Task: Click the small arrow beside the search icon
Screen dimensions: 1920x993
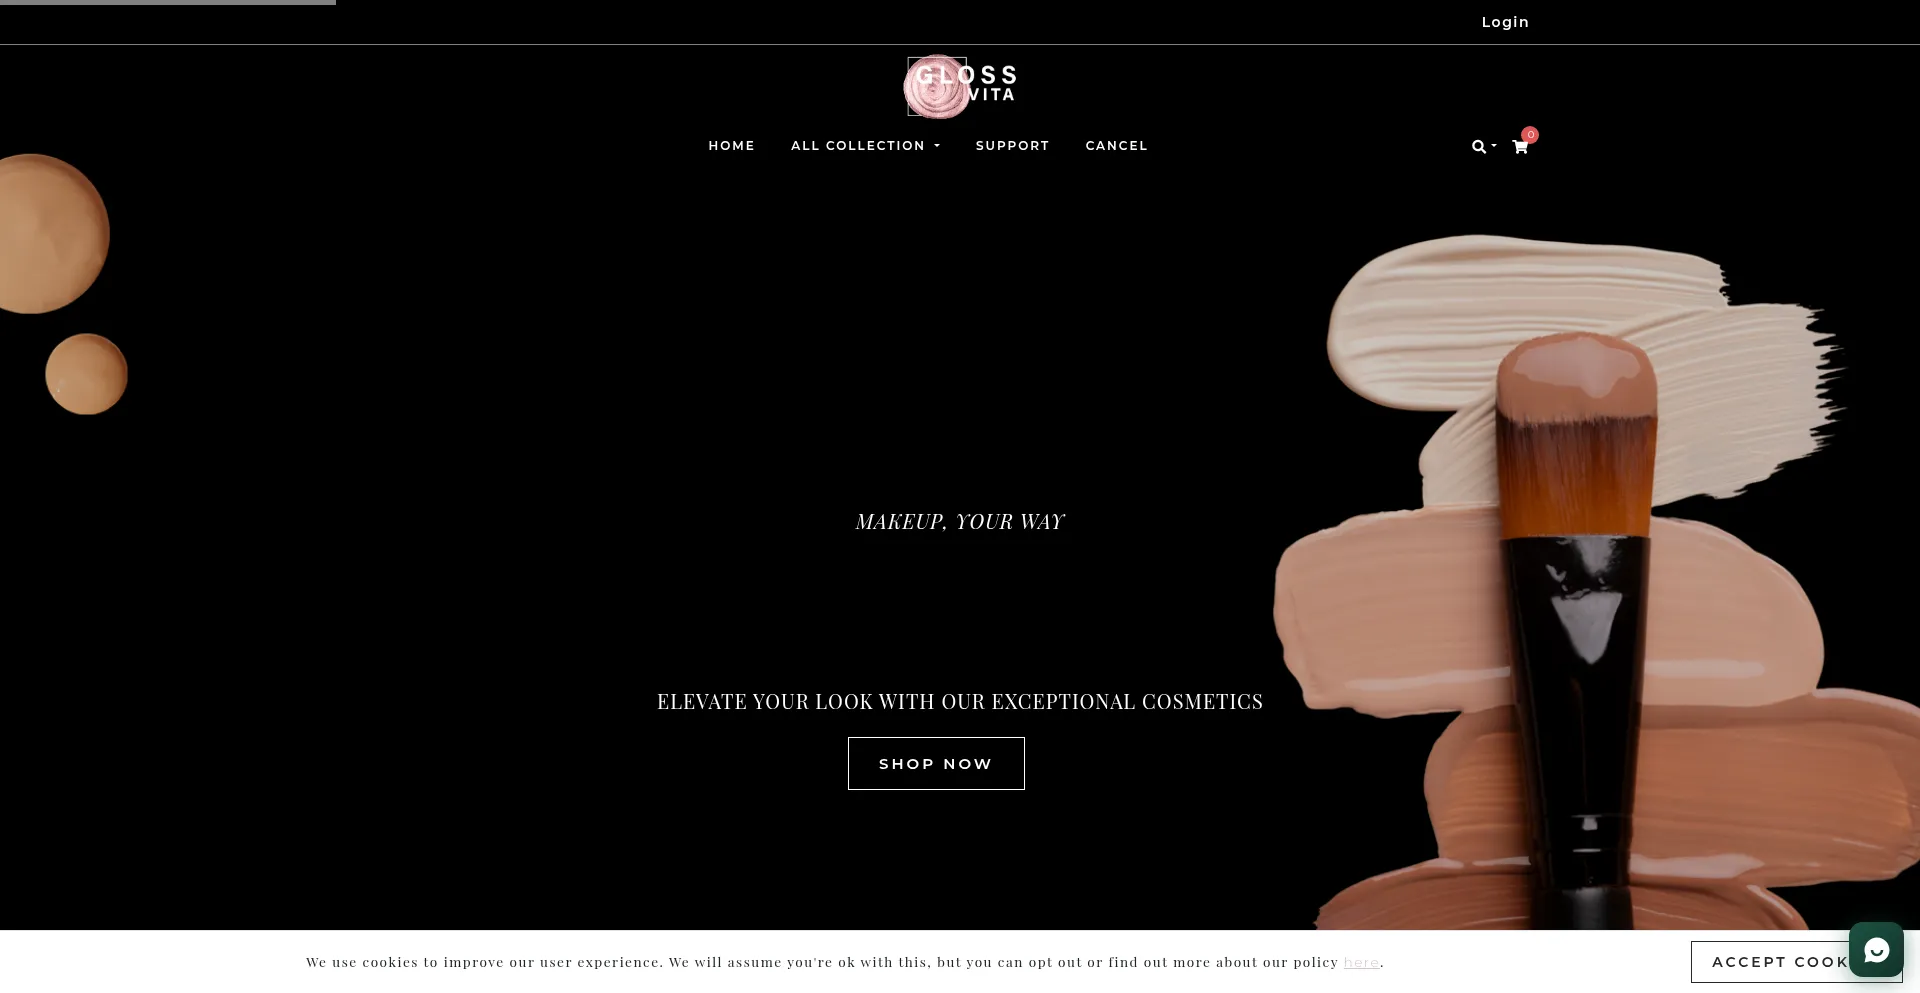Action: point(1494,146)
